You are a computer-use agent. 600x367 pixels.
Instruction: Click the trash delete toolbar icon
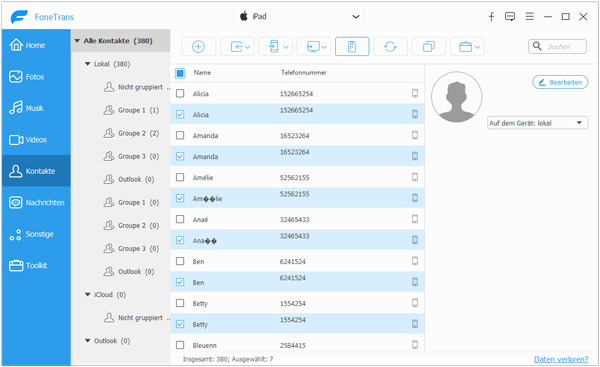point(352,47)
